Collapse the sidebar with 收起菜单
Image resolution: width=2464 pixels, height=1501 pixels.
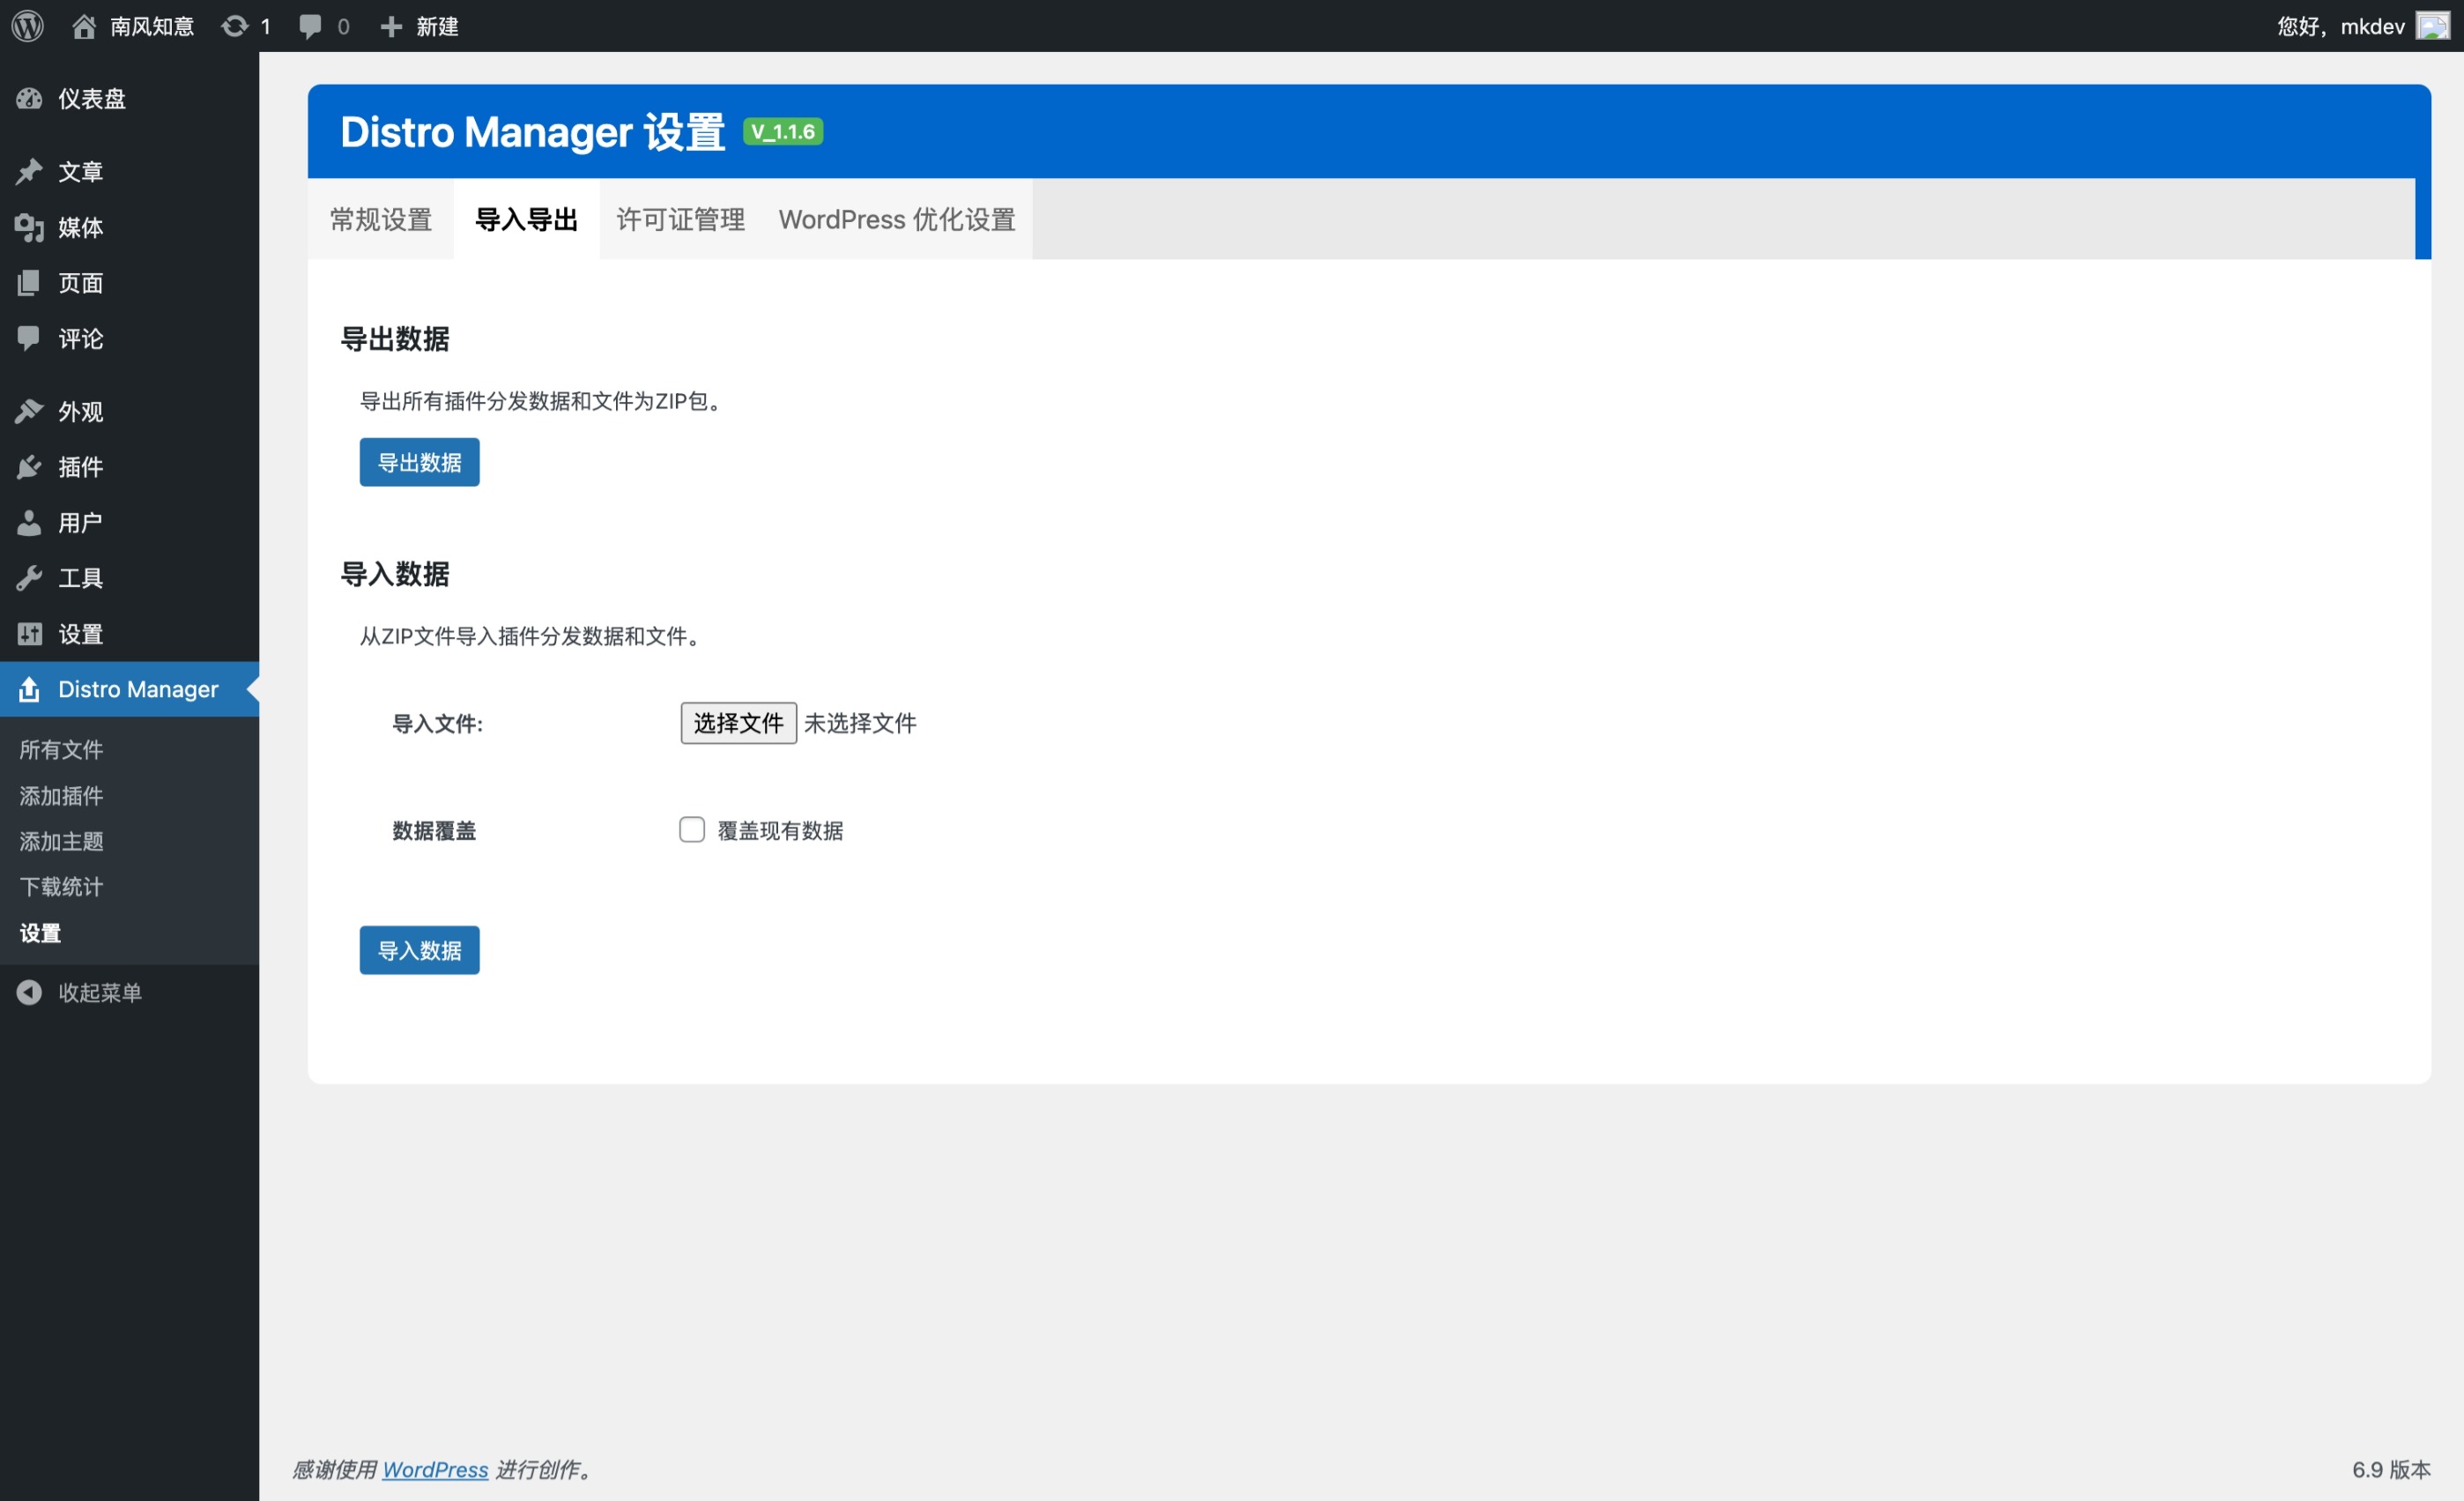[99, 992]
